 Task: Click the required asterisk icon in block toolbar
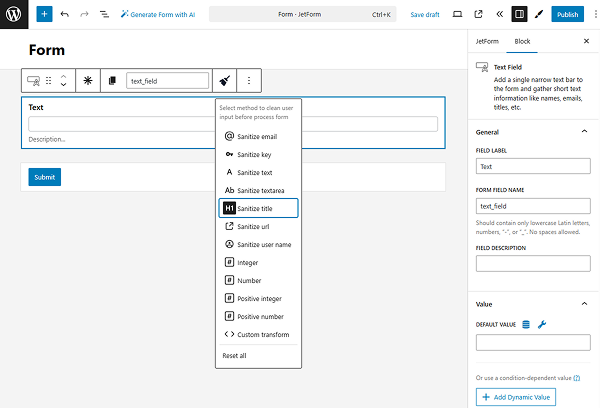(x=88, y=80)
